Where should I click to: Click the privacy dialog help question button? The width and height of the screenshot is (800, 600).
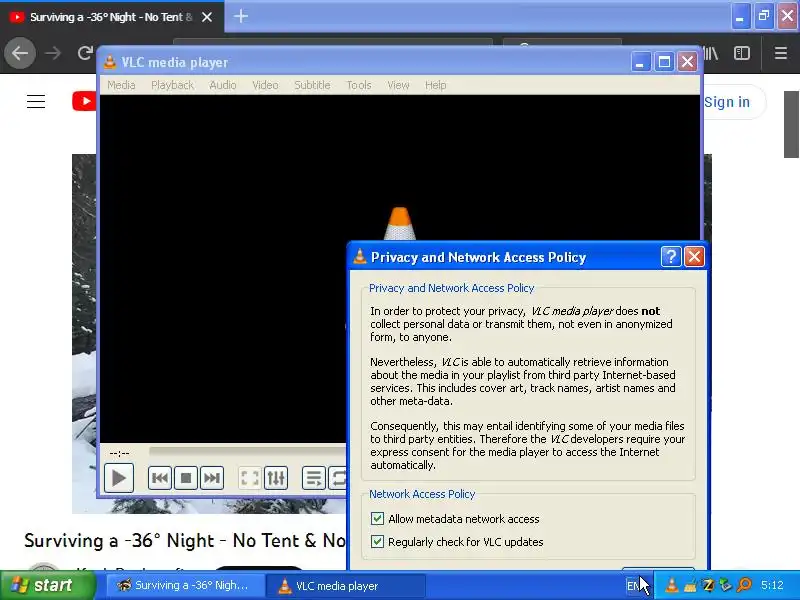tap(670, 257)
